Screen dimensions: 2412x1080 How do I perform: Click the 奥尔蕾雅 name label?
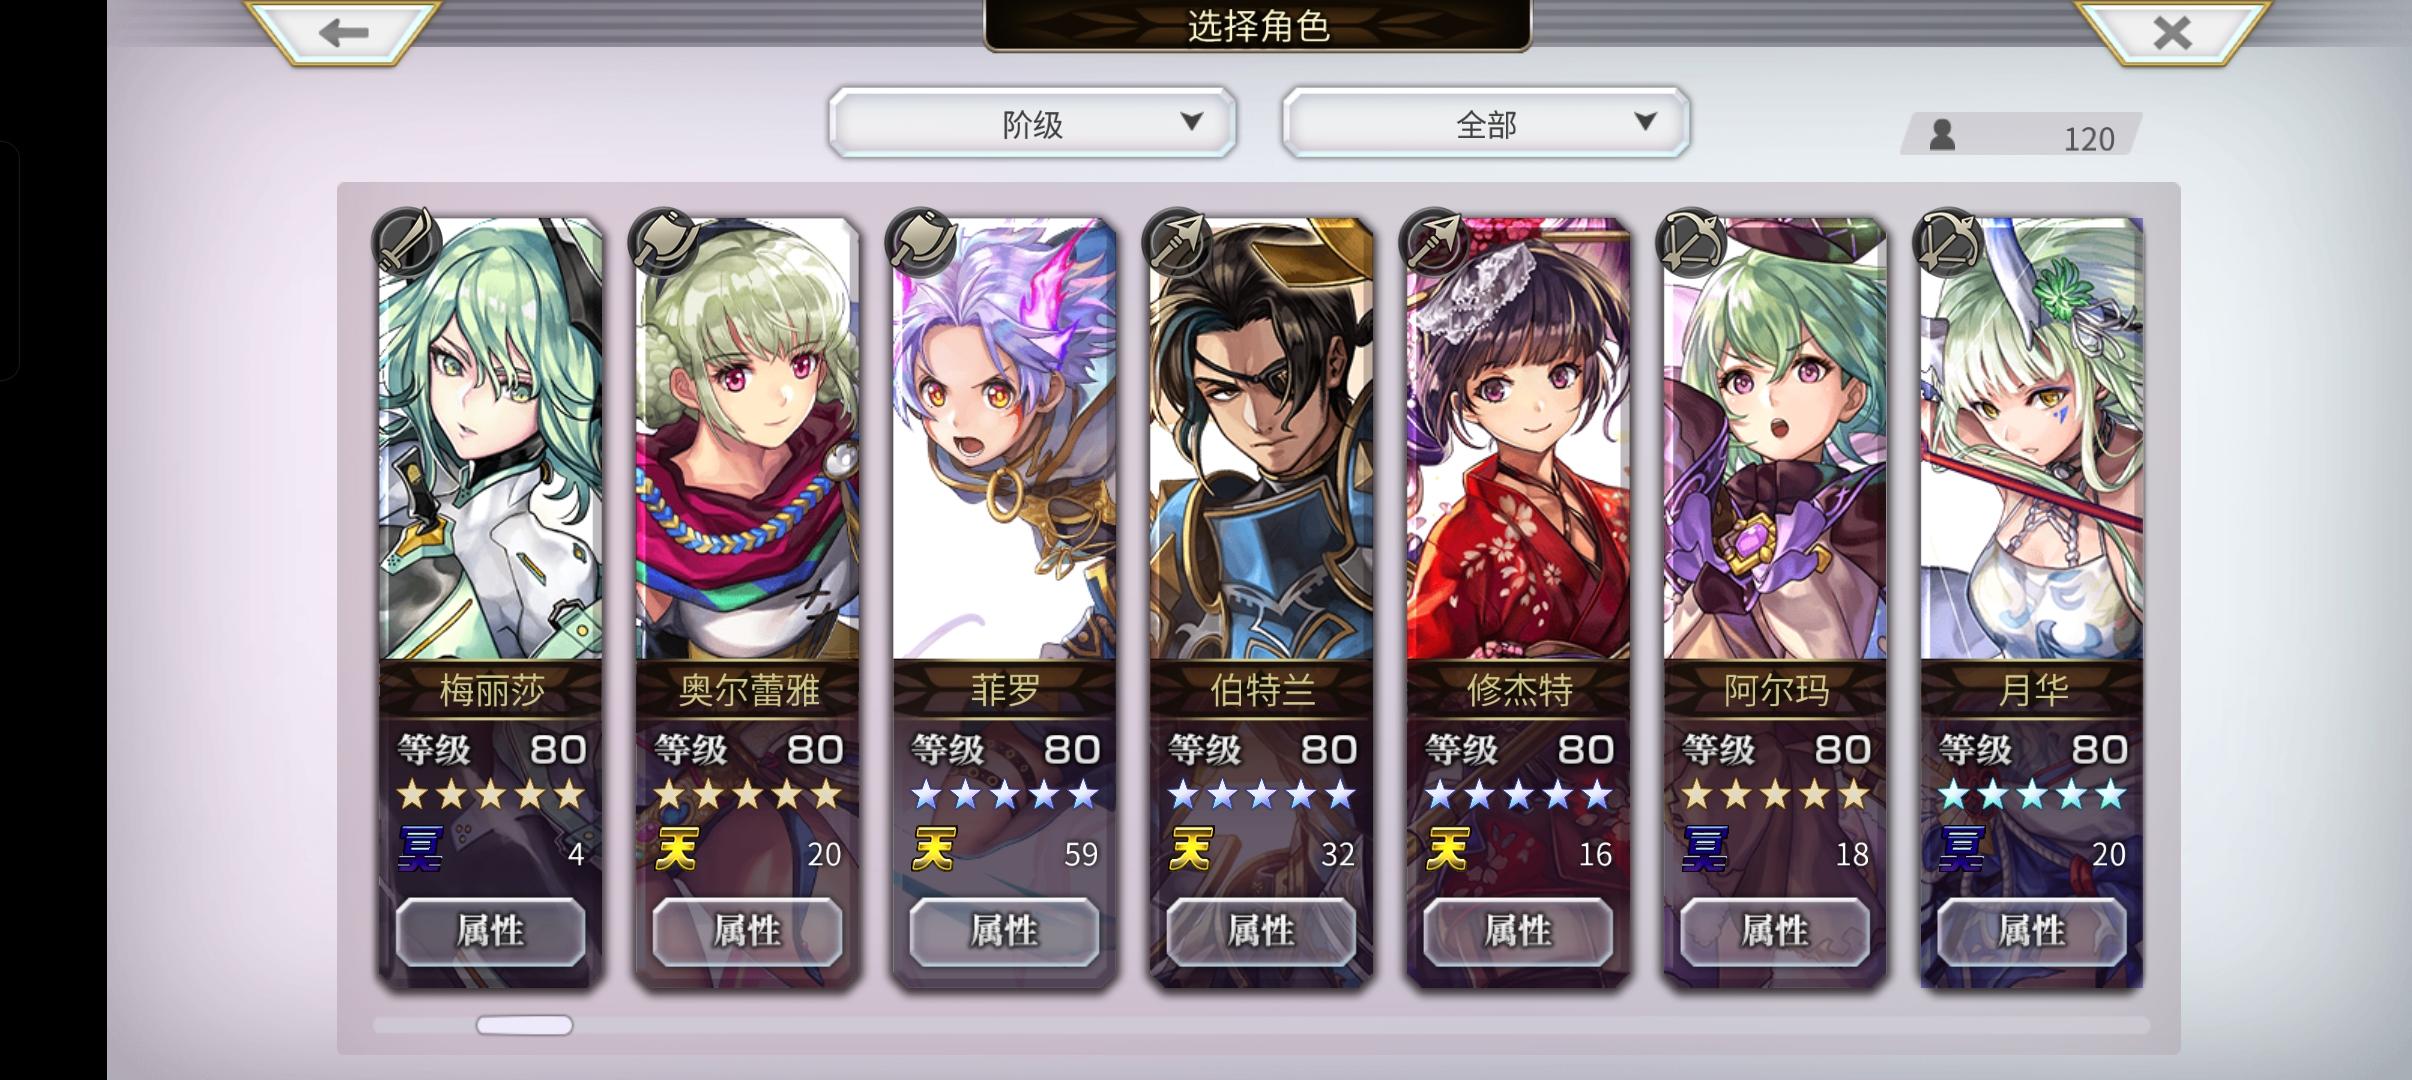[748, 690]
